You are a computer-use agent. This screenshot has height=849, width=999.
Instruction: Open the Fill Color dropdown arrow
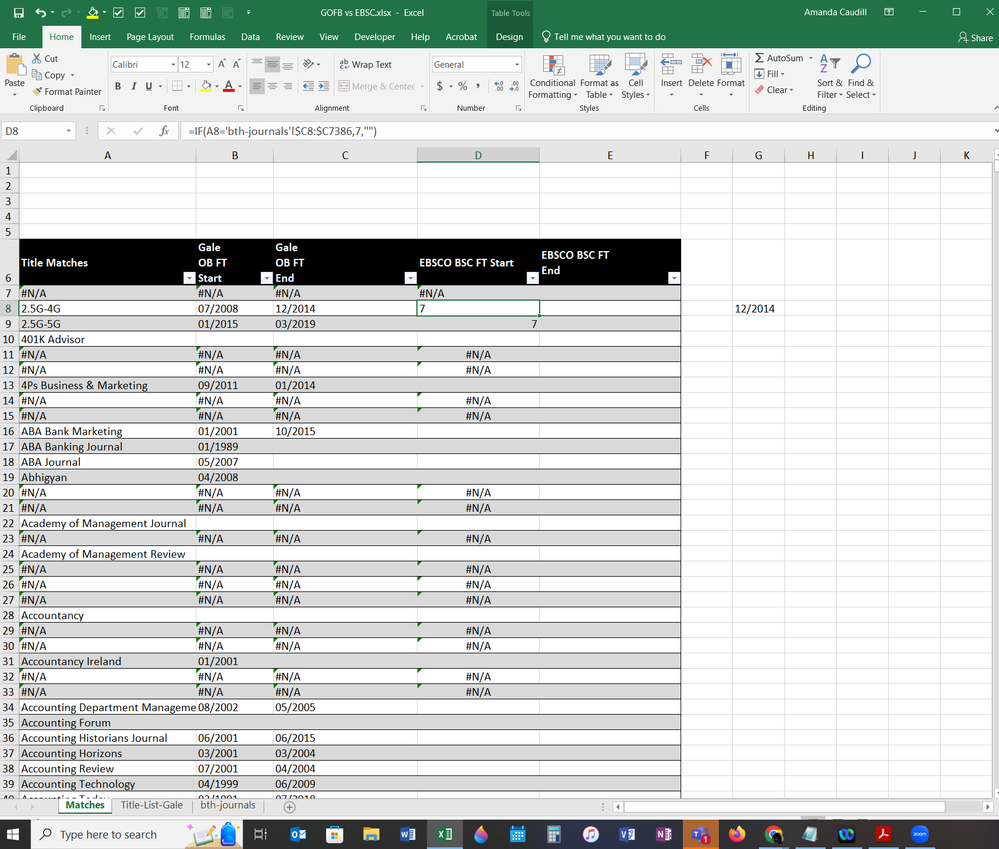217,86
